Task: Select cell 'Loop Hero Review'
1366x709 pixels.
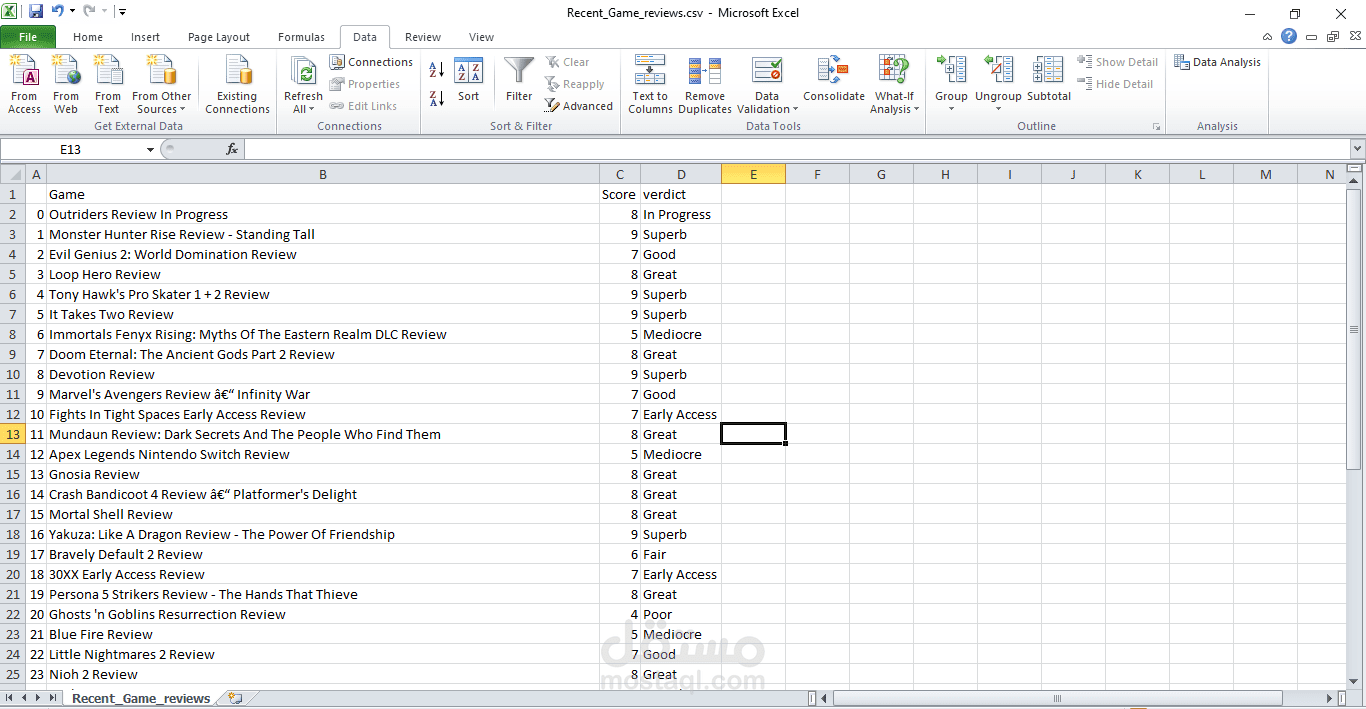Action: click(x=323, y=274)
